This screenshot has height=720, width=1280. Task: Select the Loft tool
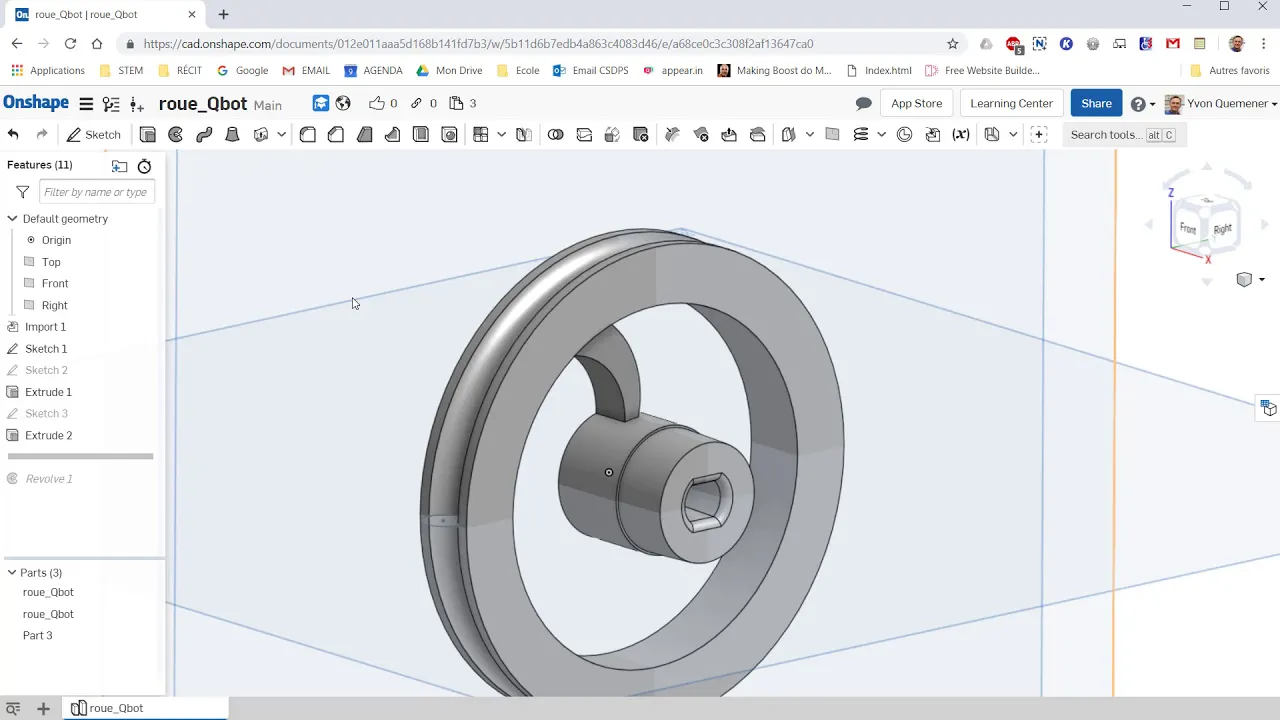233,134
